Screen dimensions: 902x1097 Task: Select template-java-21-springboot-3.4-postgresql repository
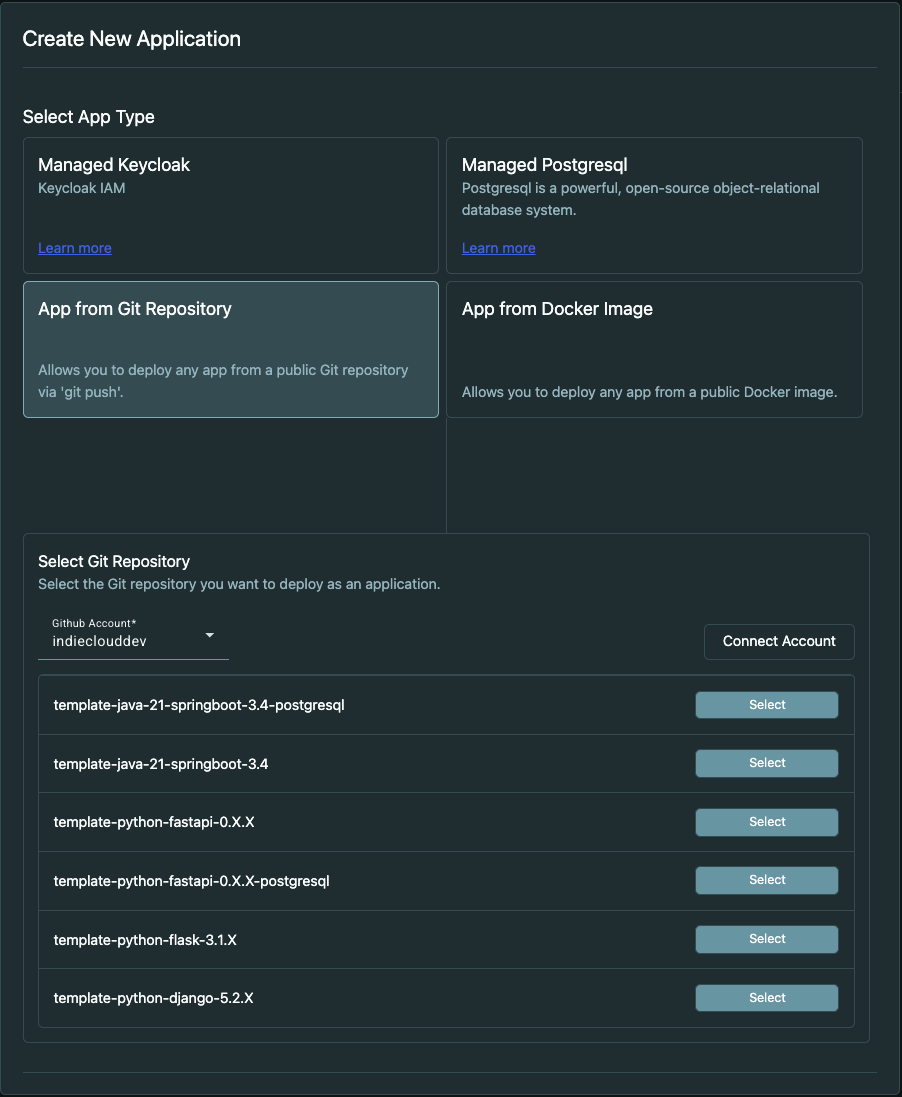pos(766,704)
